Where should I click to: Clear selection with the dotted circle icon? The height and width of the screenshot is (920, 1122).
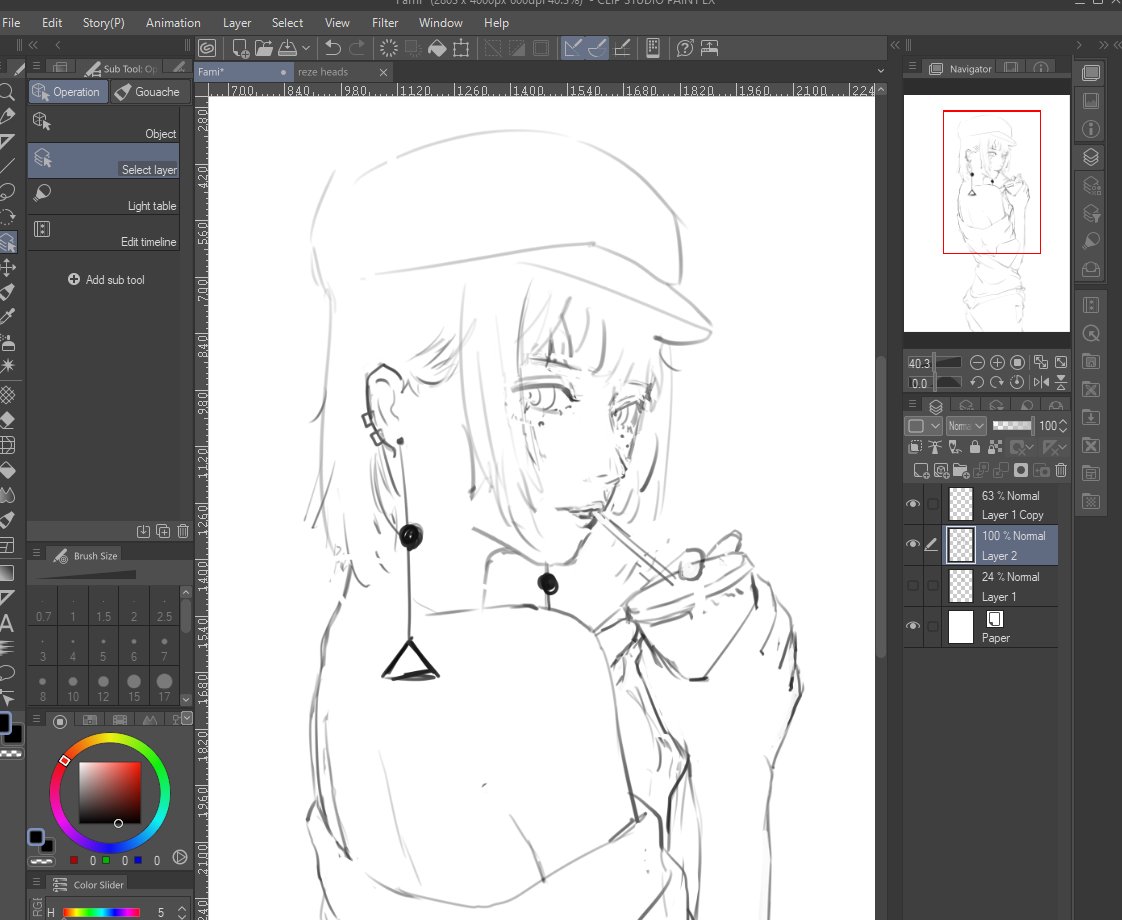click(x=389, y=48)
